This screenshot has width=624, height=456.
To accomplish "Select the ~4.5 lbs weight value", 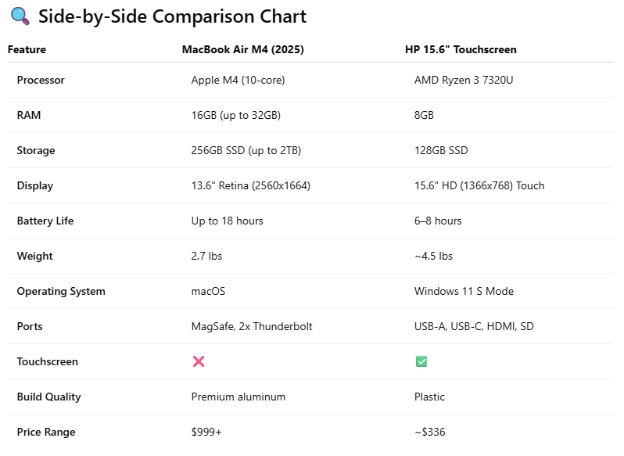I will [433, 256].
